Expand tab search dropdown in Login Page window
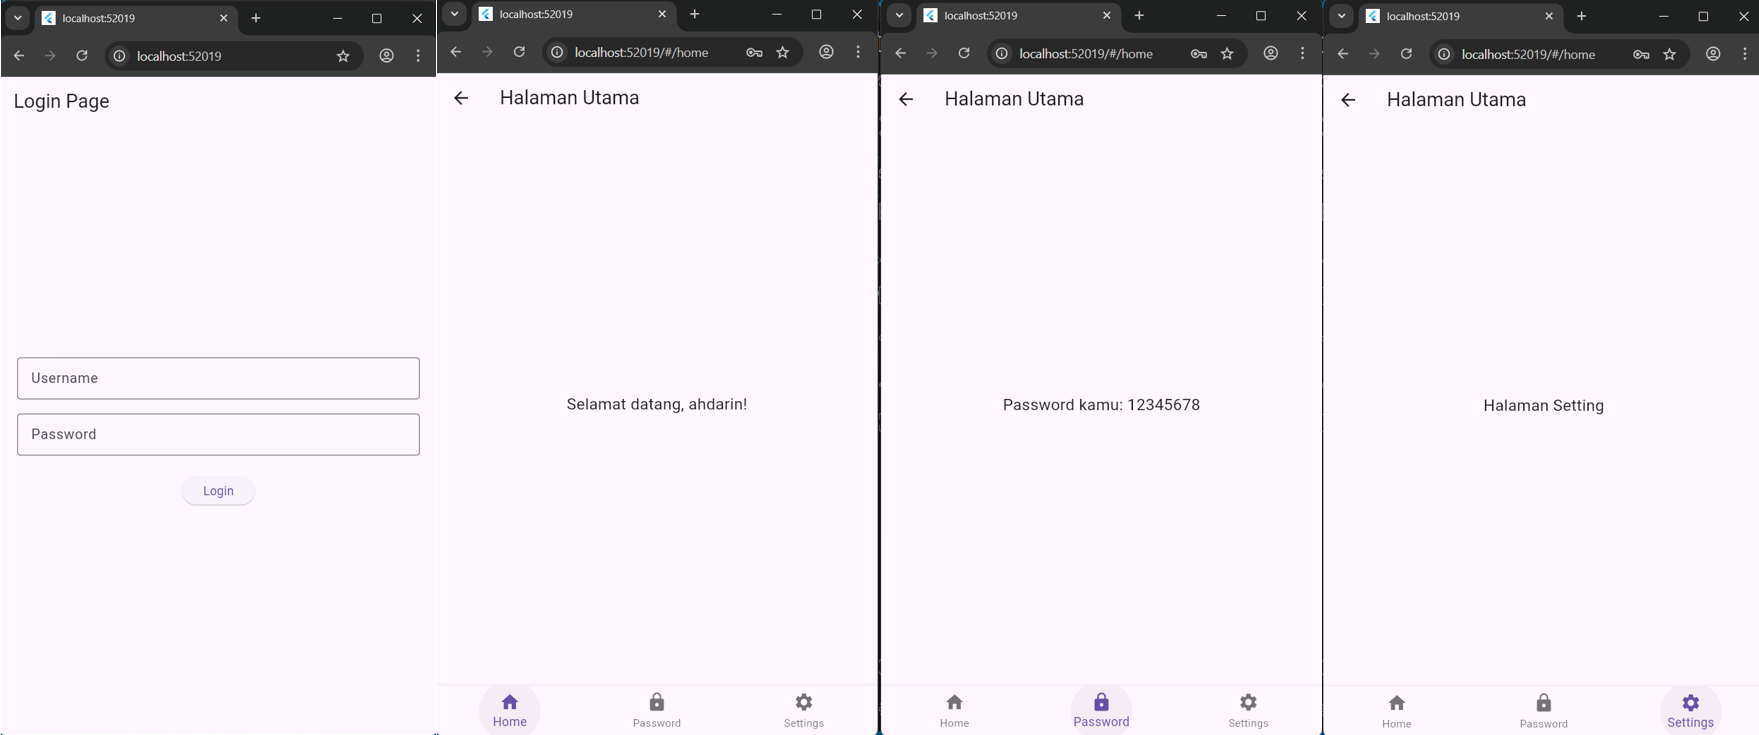The width and height of the screenshot is (1759, 735). 17,18
